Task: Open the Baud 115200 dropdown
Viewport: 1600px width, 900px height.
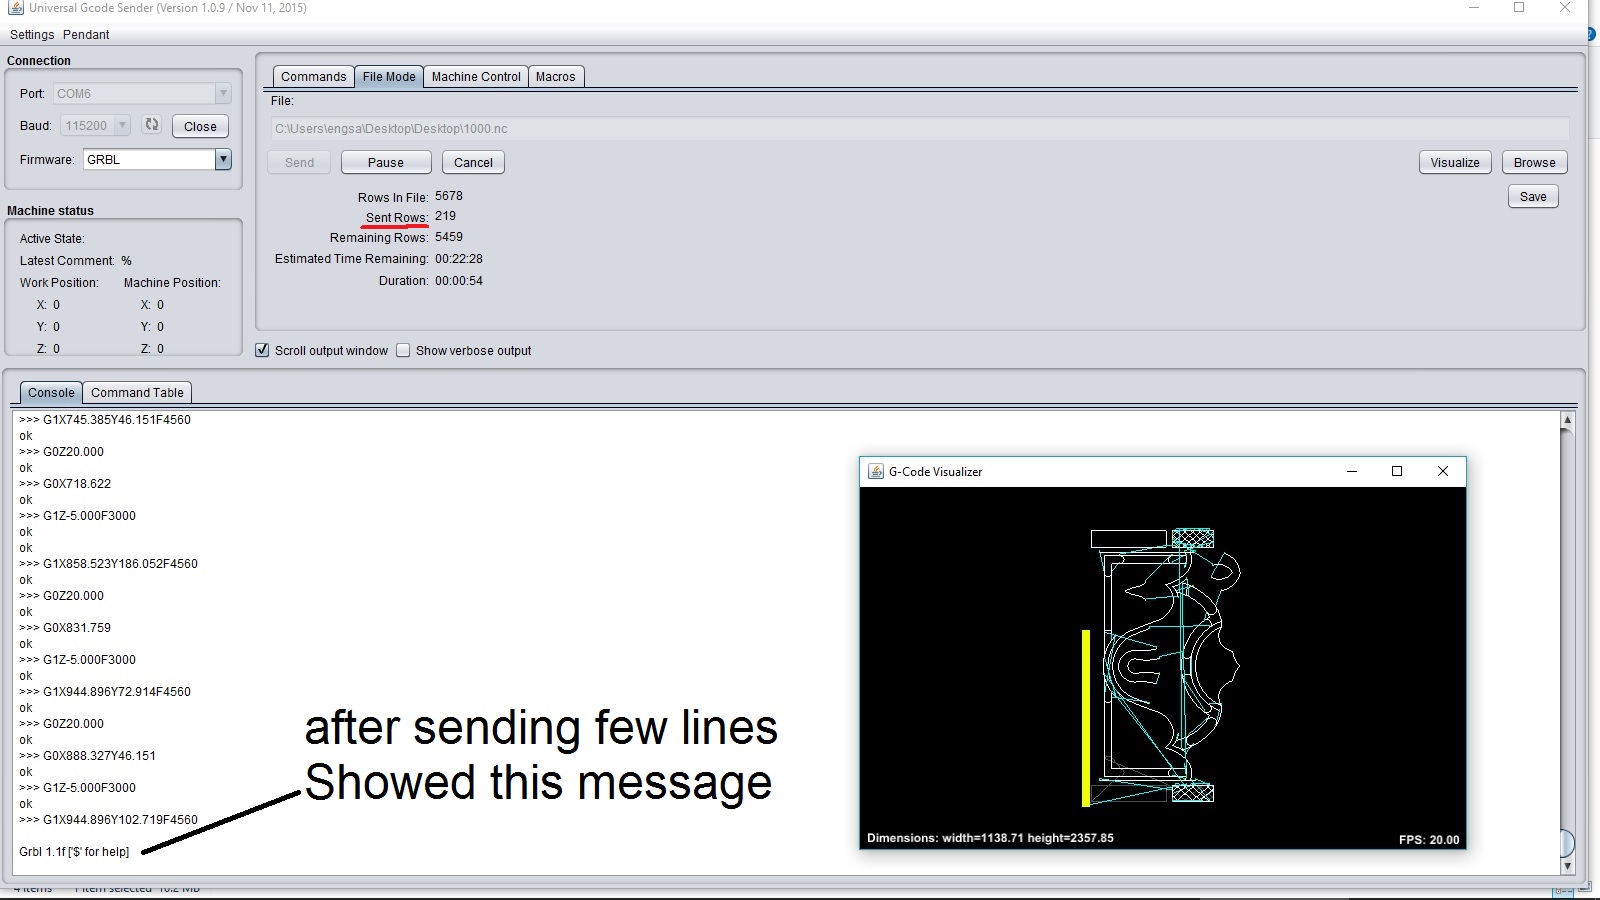Action: pyautogui.click(x=122, y=125)
